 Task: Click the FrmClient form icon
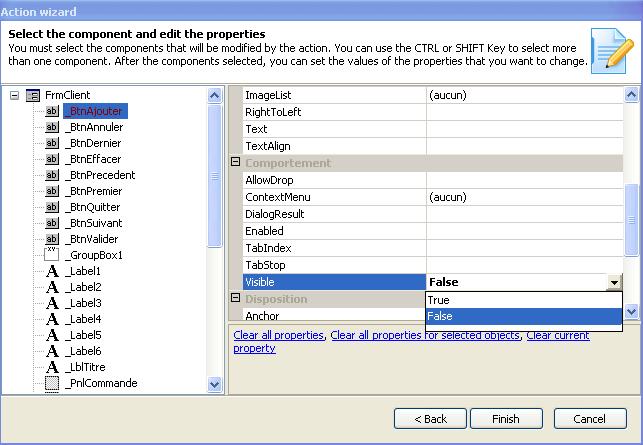(32, 96)
